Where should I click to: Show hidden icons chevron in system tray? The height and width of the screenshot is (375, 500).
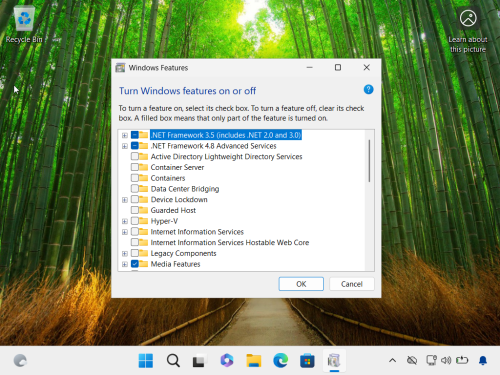tap(392, 360)
